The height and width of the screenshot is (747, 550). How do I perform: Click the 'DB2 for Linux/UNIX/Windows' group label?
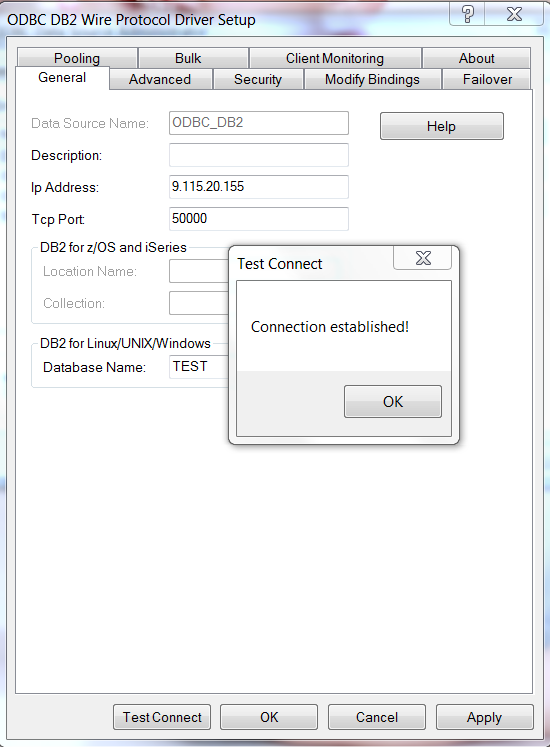[125, 343]
